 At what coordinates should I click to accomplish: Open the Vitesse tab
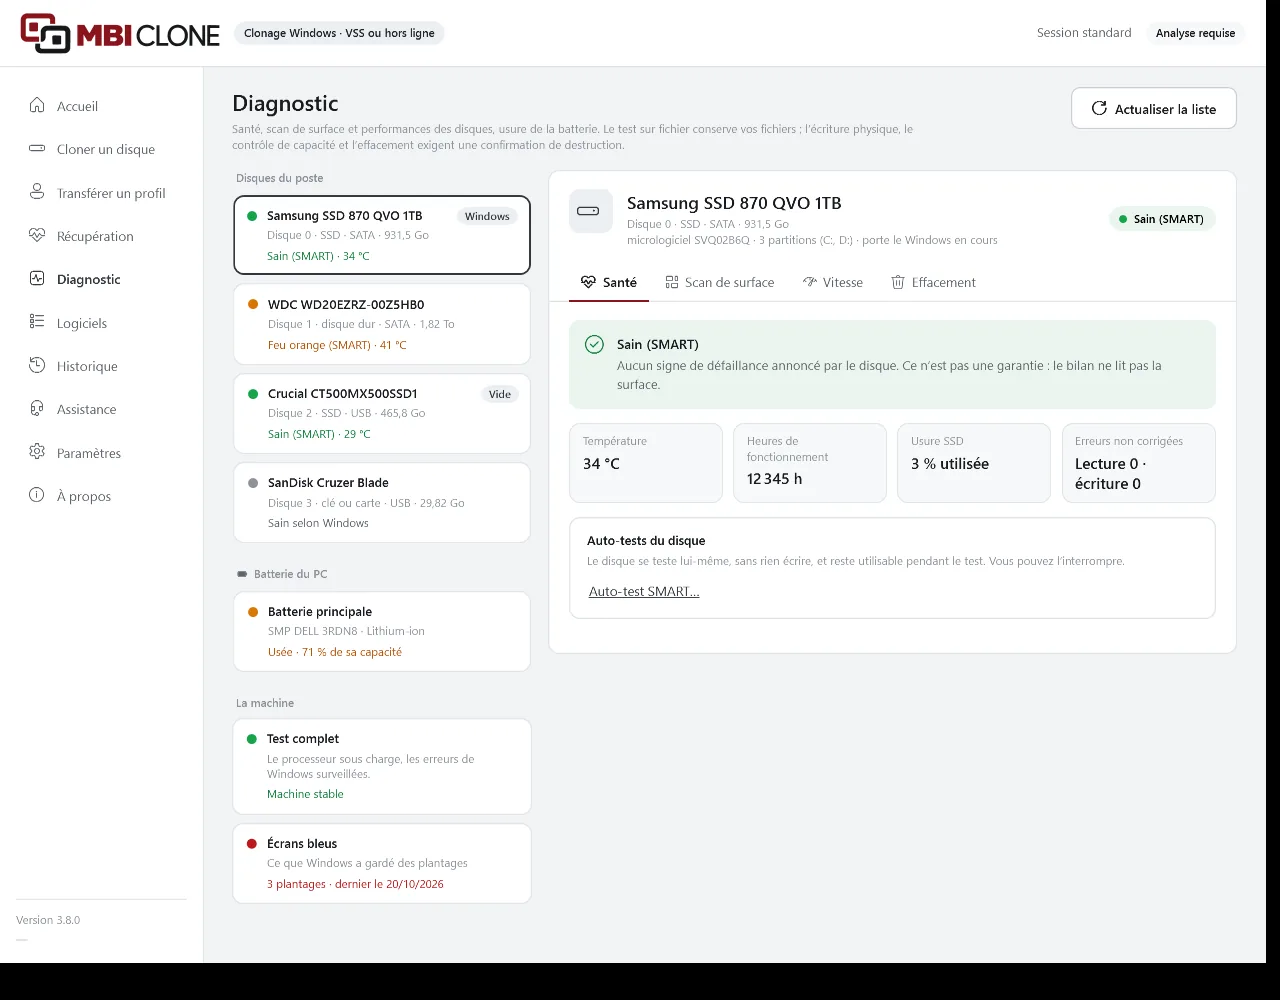tap(833, 282)
